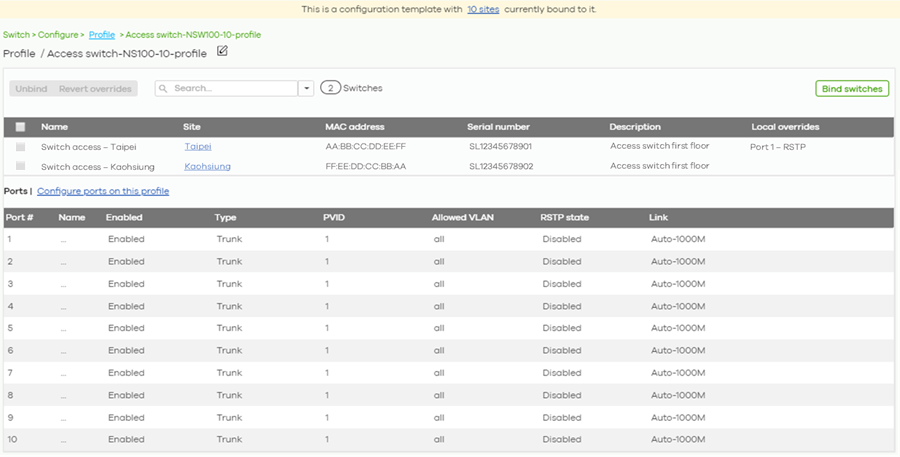Click the RSTP state column header
Screen dimensions: 900x457
[568, 217]
